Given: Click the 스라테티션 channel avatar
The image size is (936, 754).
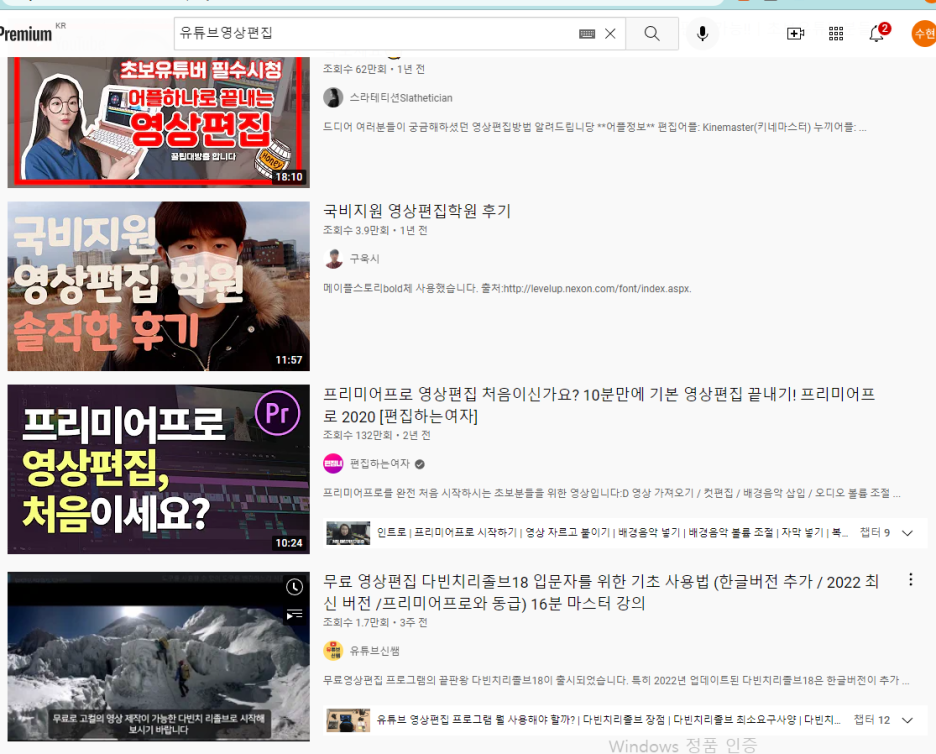Looking at the screenshot, I should [x=333, y=97].
